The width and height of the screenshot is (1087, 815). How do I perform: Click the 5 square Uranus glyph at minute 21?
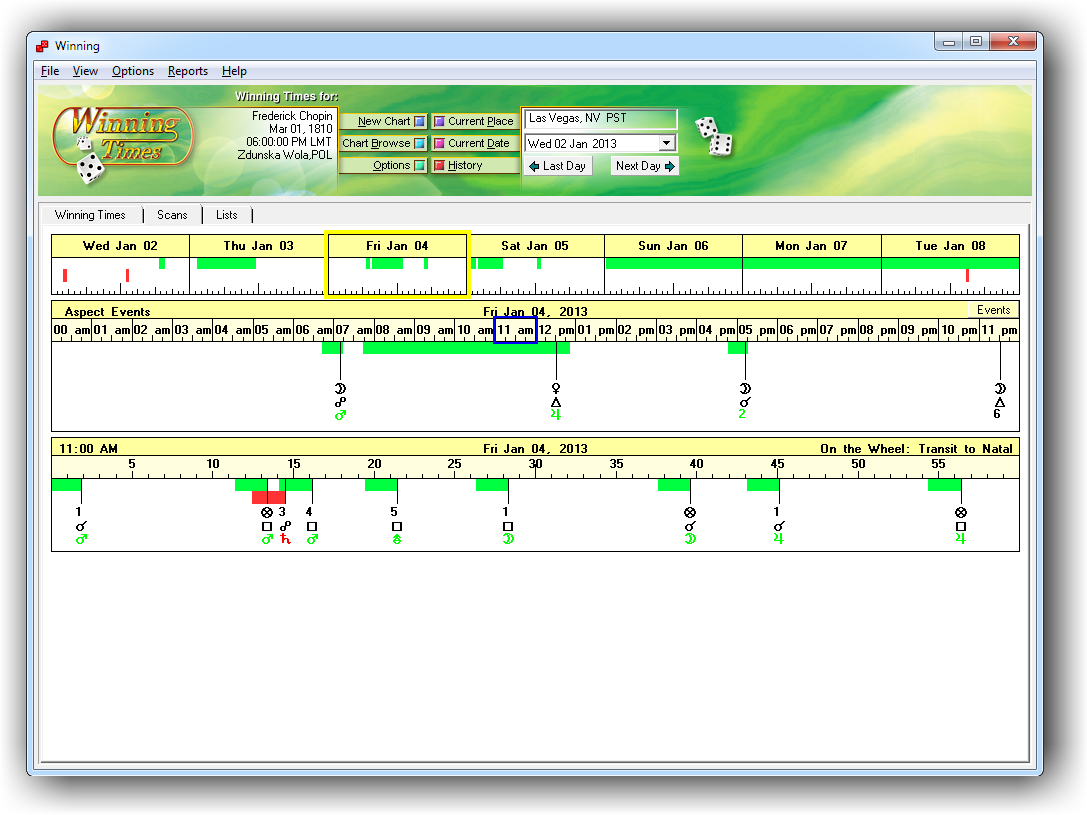click(x=397, y=526)
